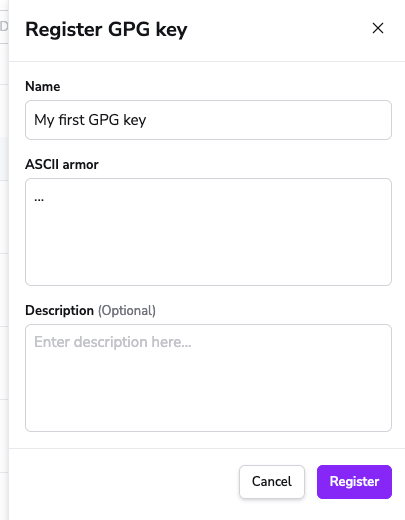Click the '(Optional)' hint text
The image size is (405, 520).
[x=127, y=310]
